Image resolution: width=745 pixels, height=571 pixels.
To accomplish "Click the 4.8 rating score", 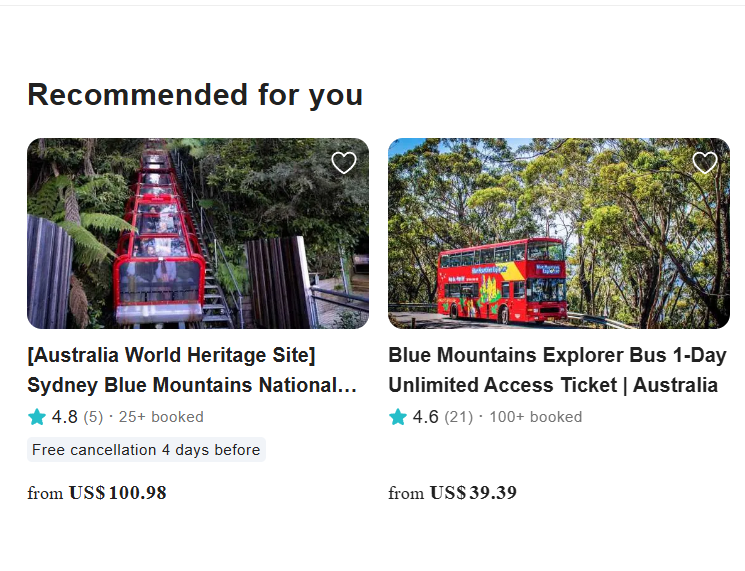I will click(x=65, y=417).
